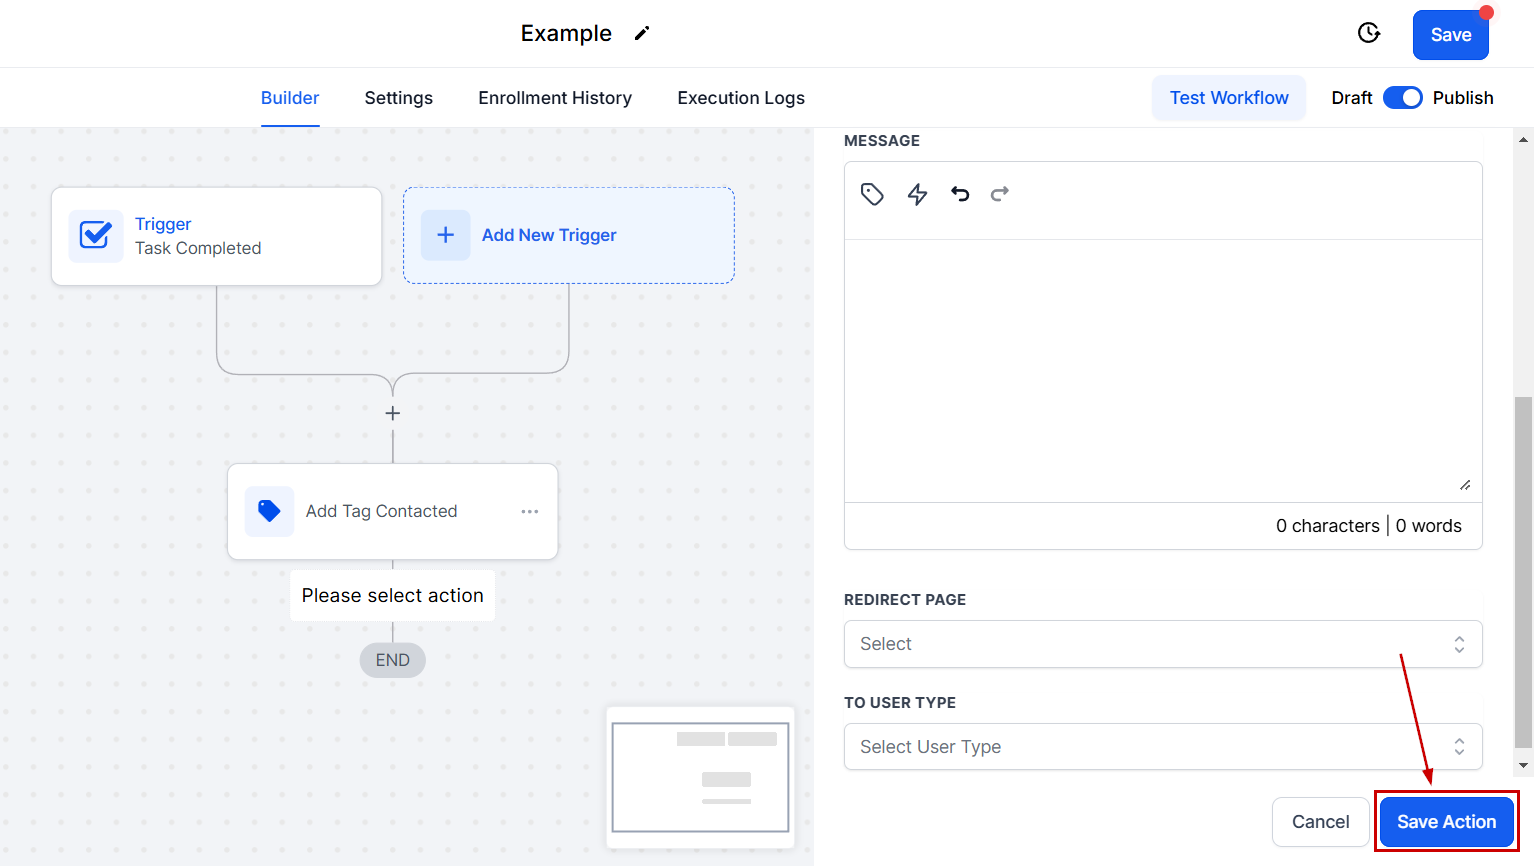Undo last message edit
Viewport: 1534px width, 866px height.
point(960,194)
